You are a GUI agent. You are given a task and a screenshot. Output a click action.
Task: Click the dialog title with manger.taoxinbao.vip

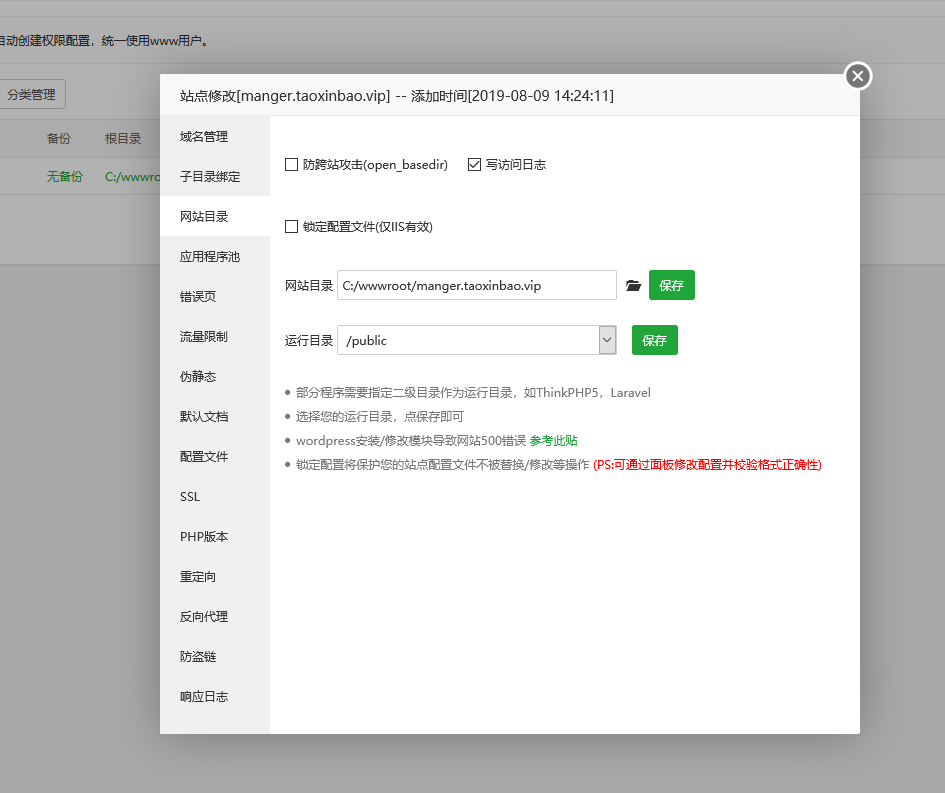point(397,96)
